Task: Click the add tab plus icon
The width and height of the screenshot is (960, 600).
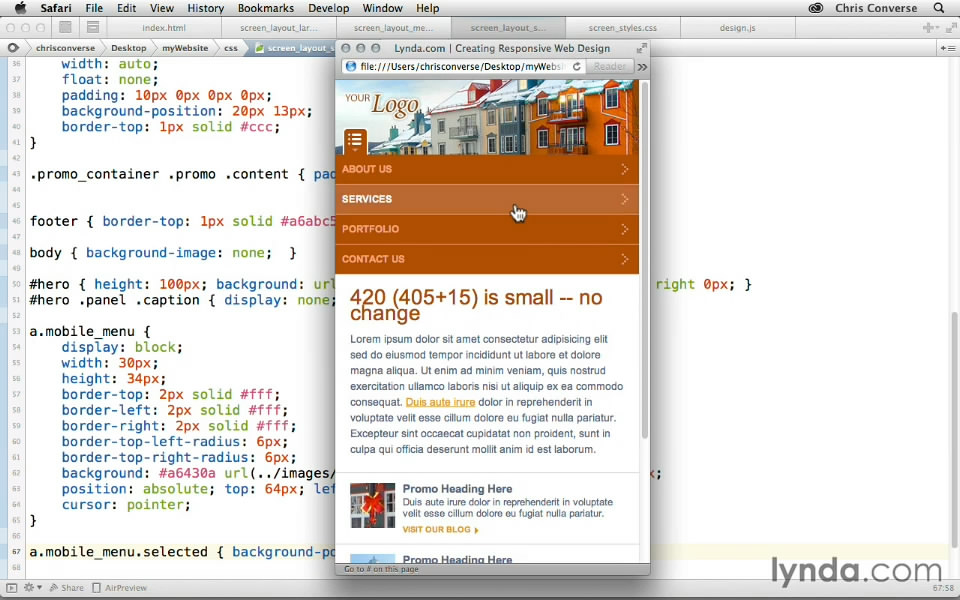Action: point(930,28)
